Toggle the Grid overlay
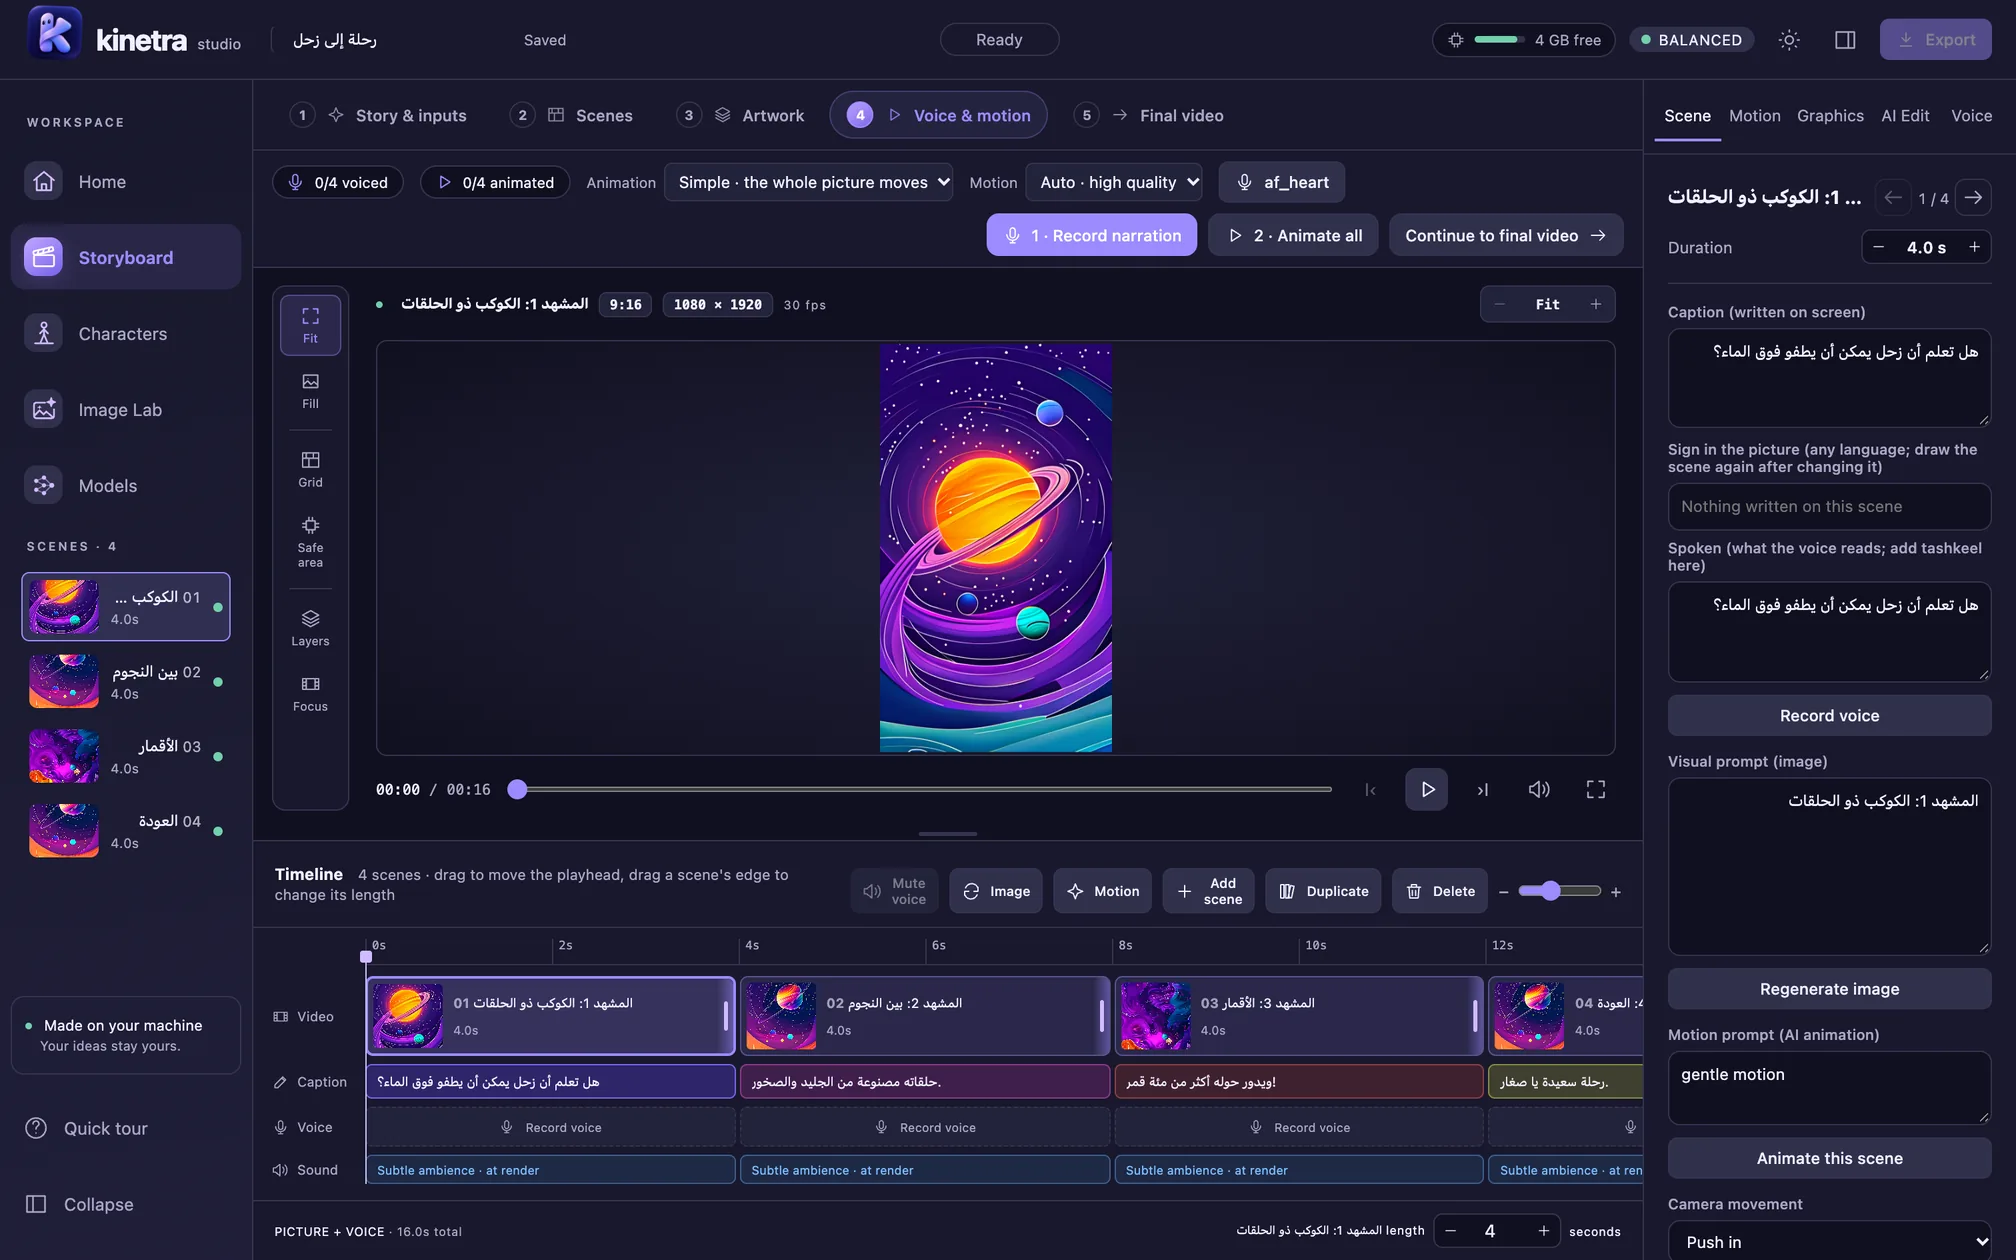Viewport: 2016px width, 1260px height. click(x=310, y=469)
